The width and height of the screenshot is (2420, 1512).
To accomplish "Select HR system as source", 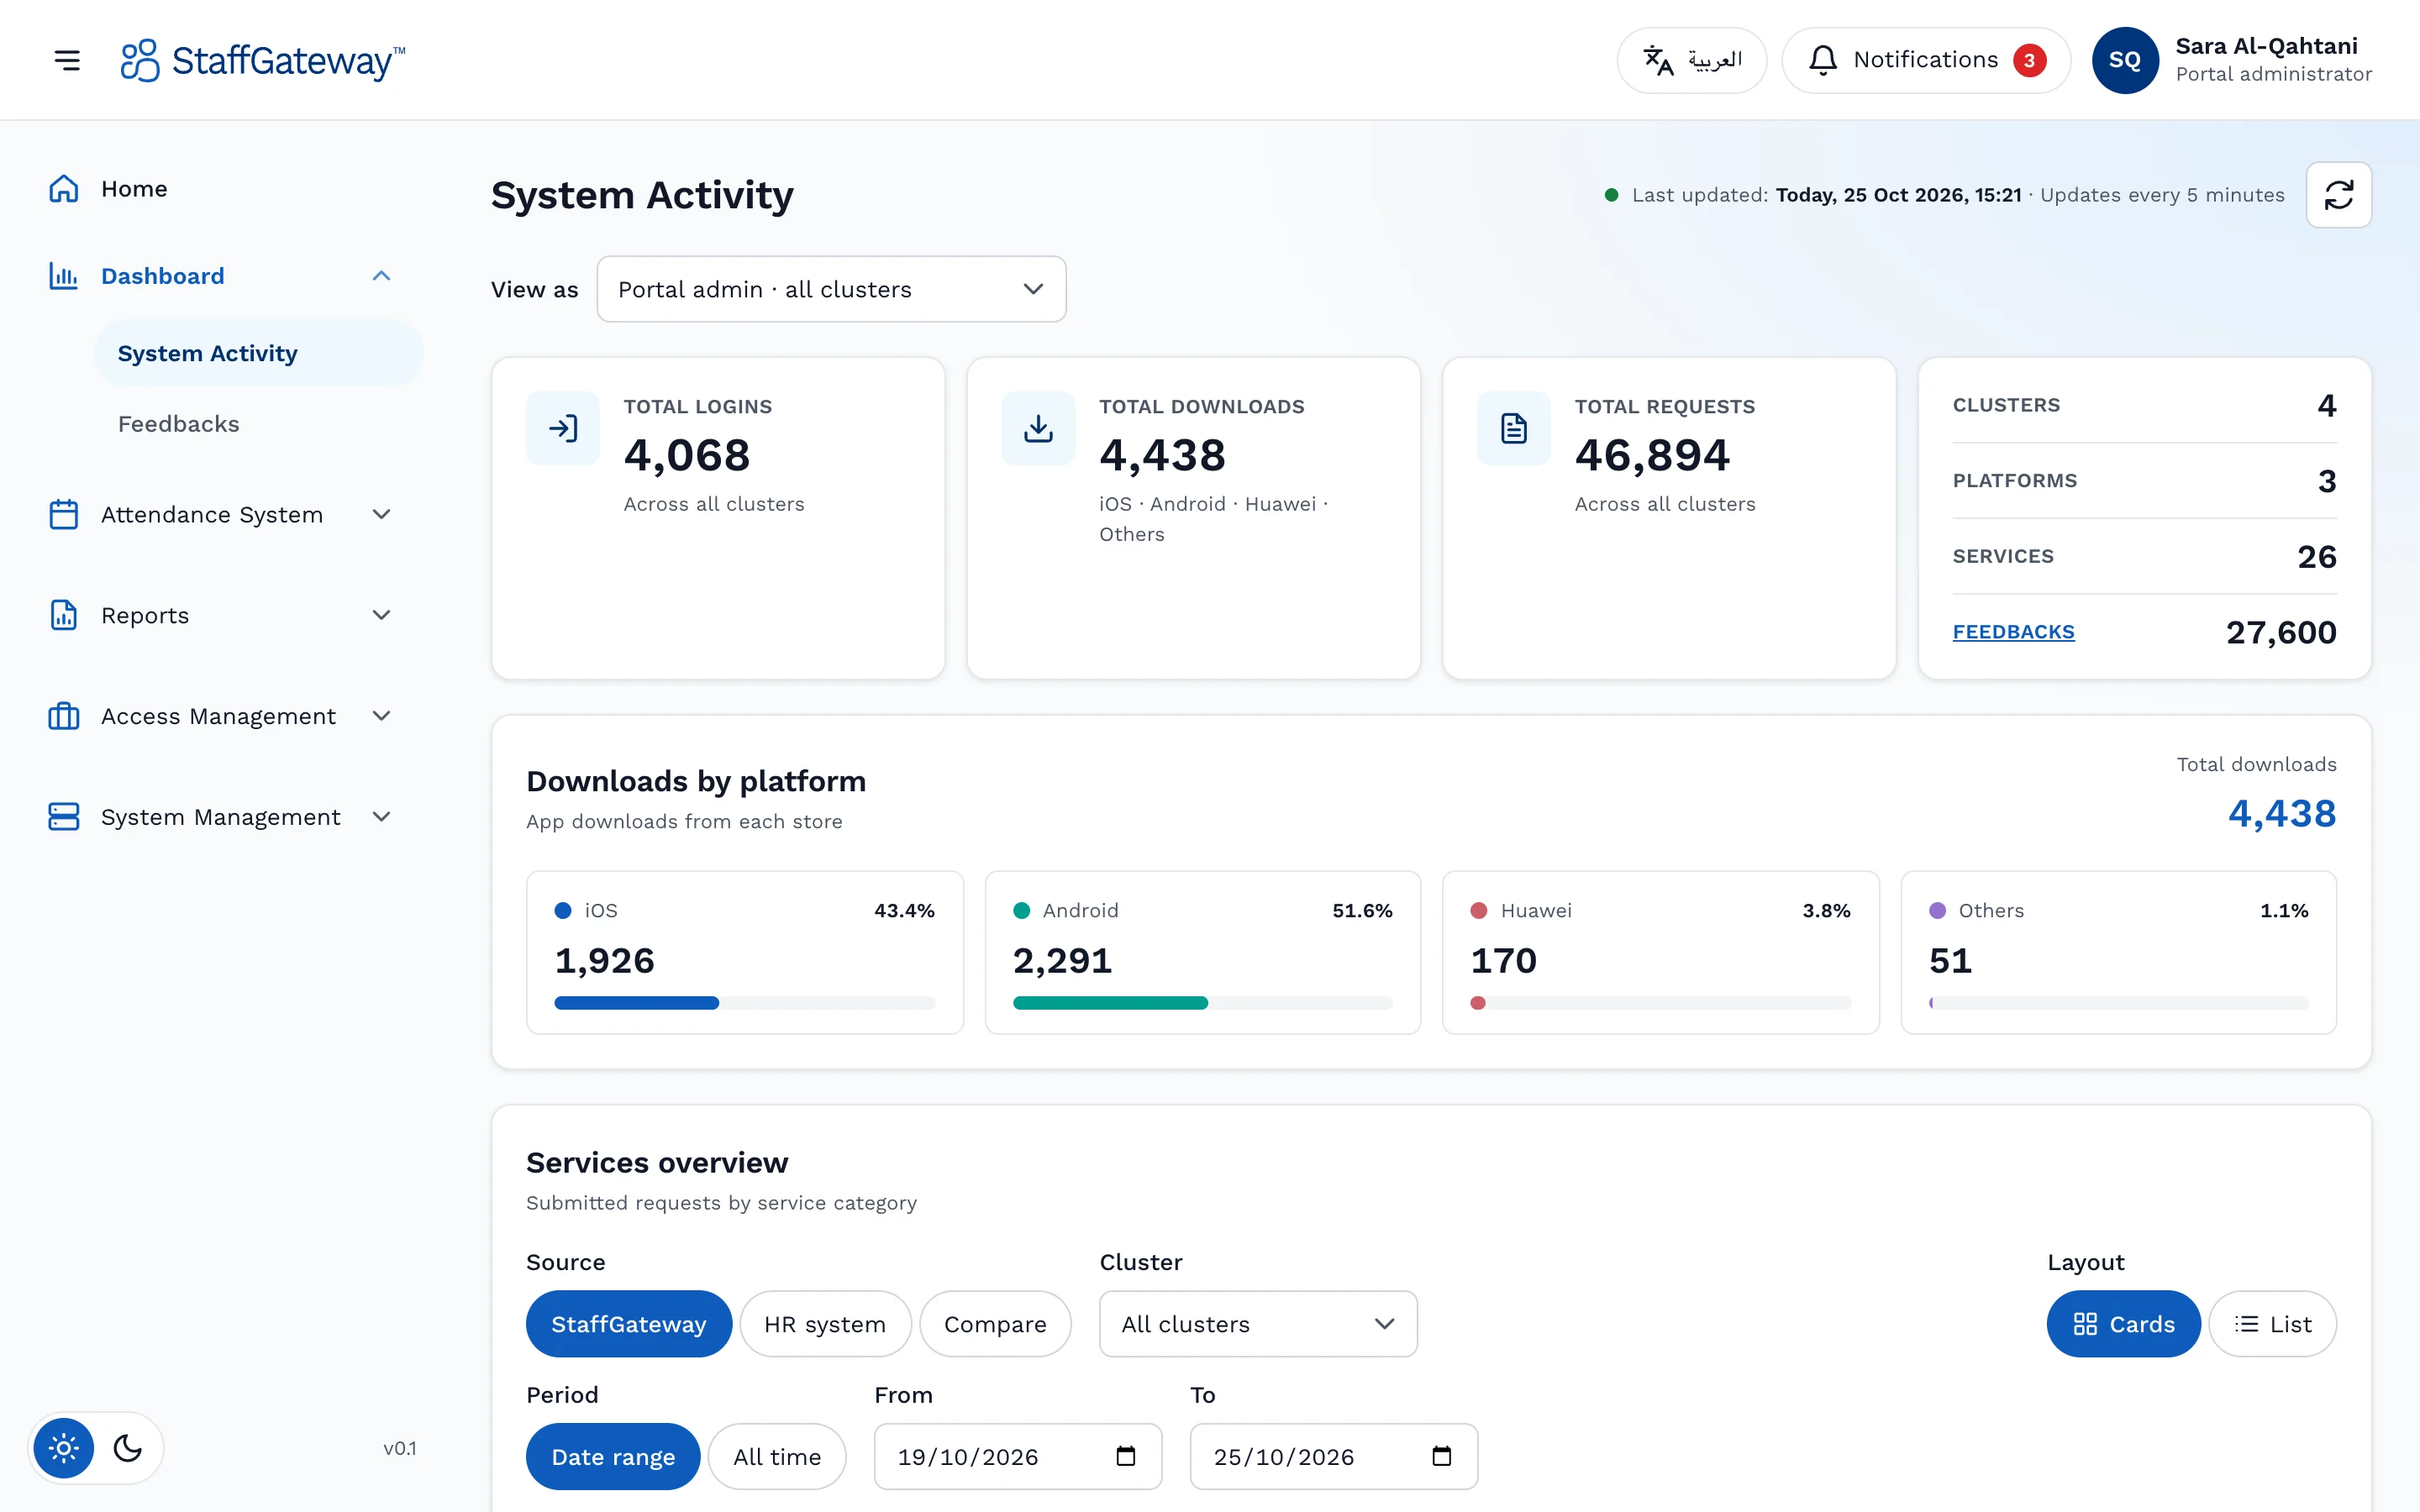I will pos(825,1323).
